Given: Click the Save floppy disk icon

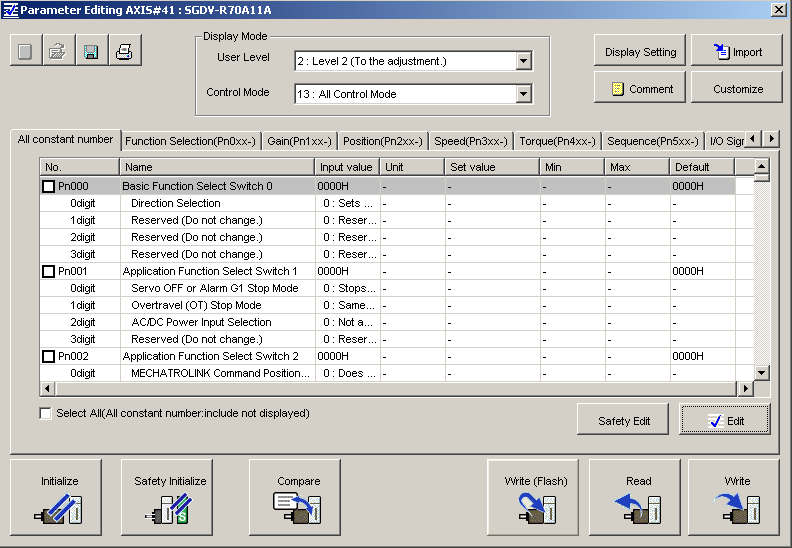Looking at the screenshot, I should [x=91, y=51].
